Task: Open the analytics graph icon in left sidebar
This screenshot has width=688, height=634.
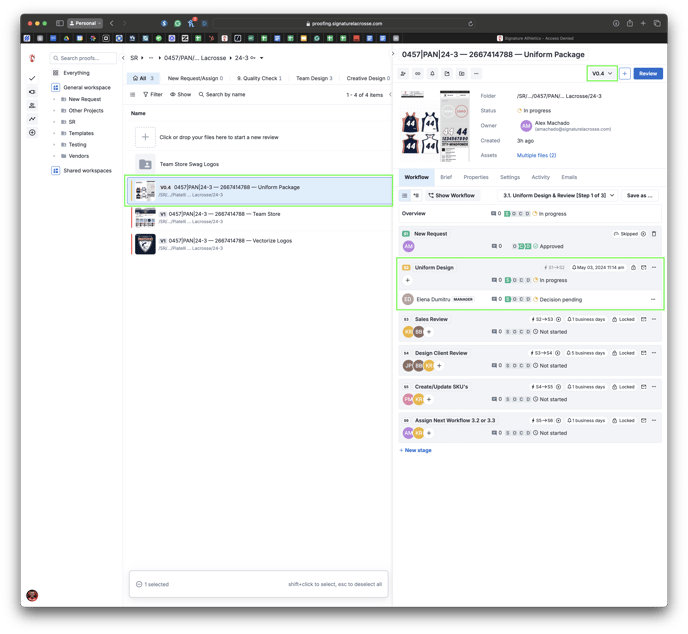Action: click(x=32, y=119)
